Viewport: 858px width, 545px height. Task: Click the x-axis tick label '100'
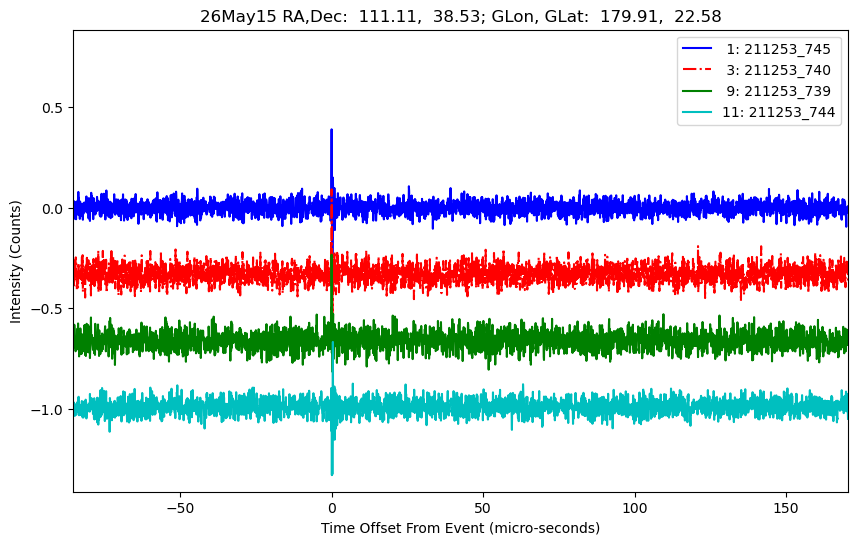coord(635,508)
